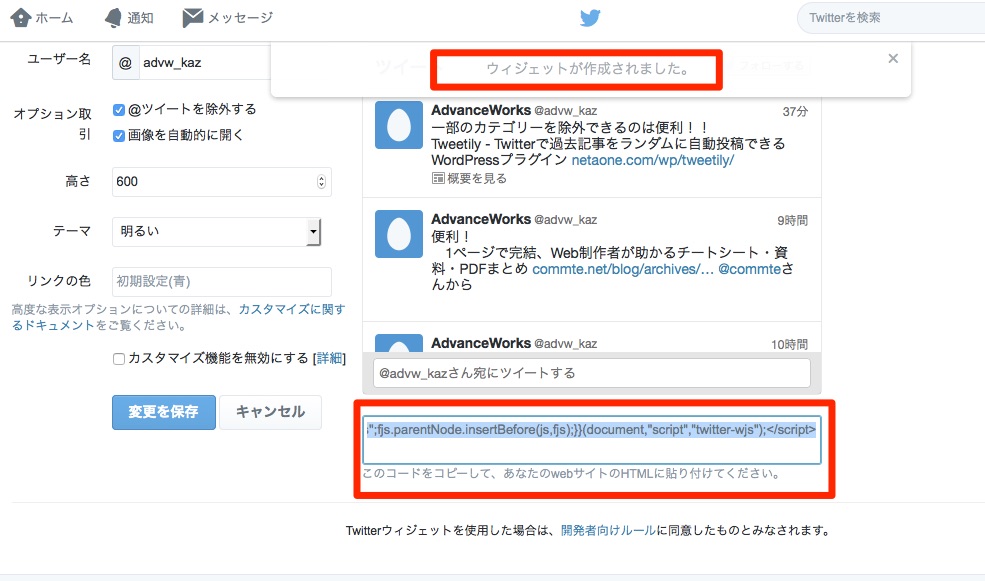Toggle the 画像を自動的に開く checkbox
The width and height of the screenshot is (985, 581).
119,136
